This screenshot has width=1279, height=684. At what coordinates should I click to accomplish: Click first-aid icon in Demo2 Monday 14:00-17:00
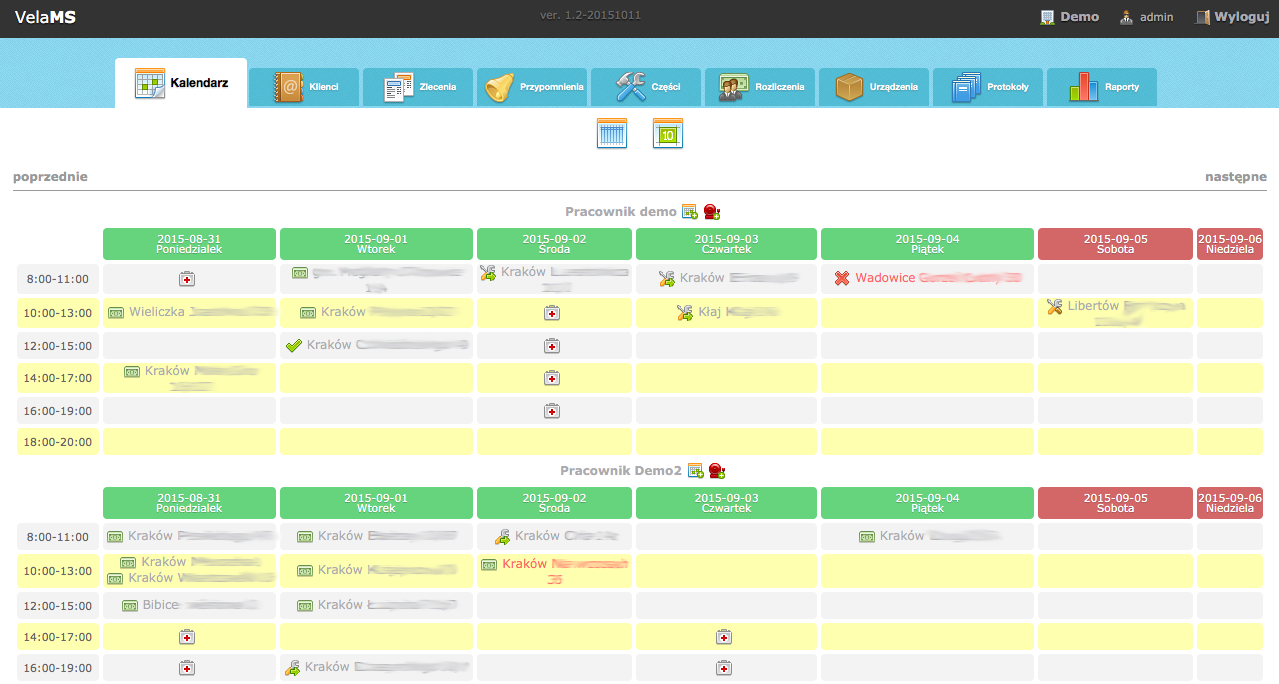coord(187,637)
